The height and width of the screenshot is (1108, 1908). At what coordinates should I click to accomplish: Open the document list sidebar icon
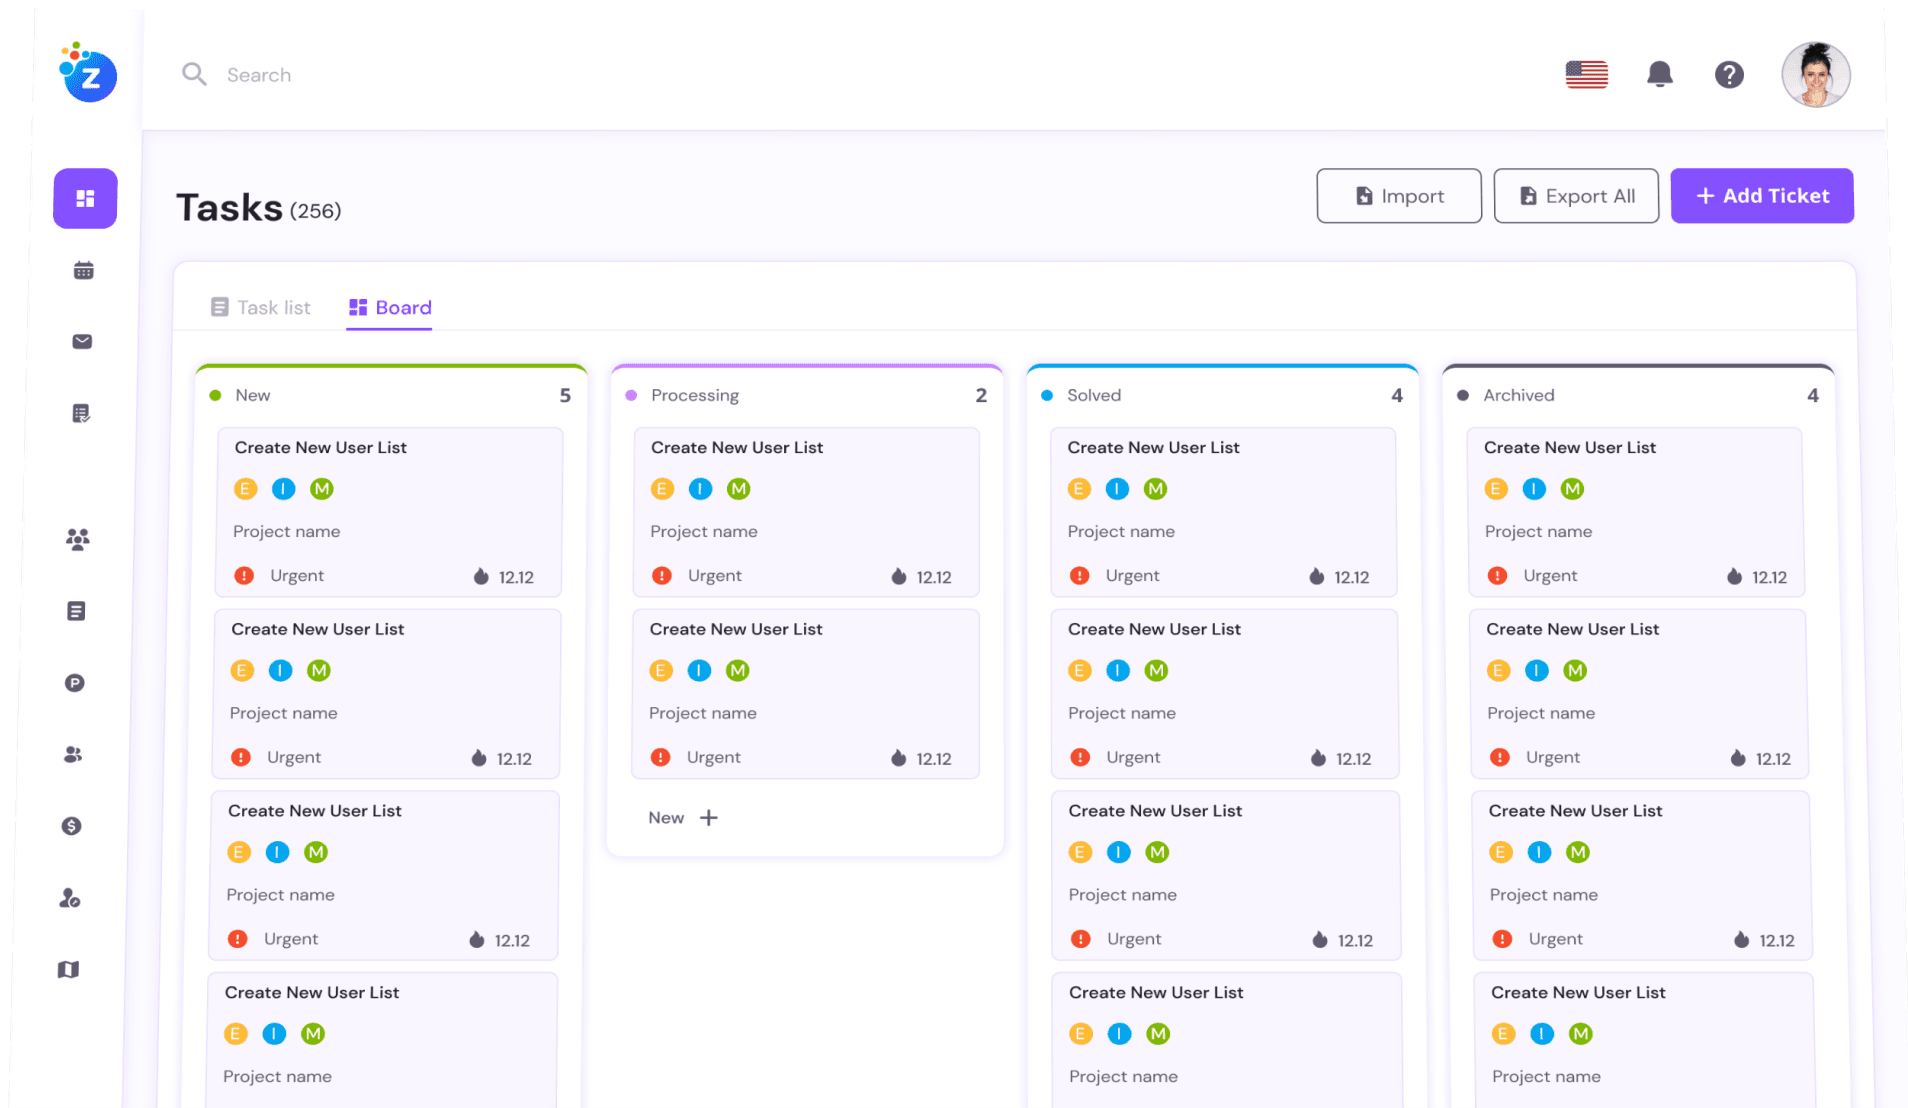coord(76,611)
